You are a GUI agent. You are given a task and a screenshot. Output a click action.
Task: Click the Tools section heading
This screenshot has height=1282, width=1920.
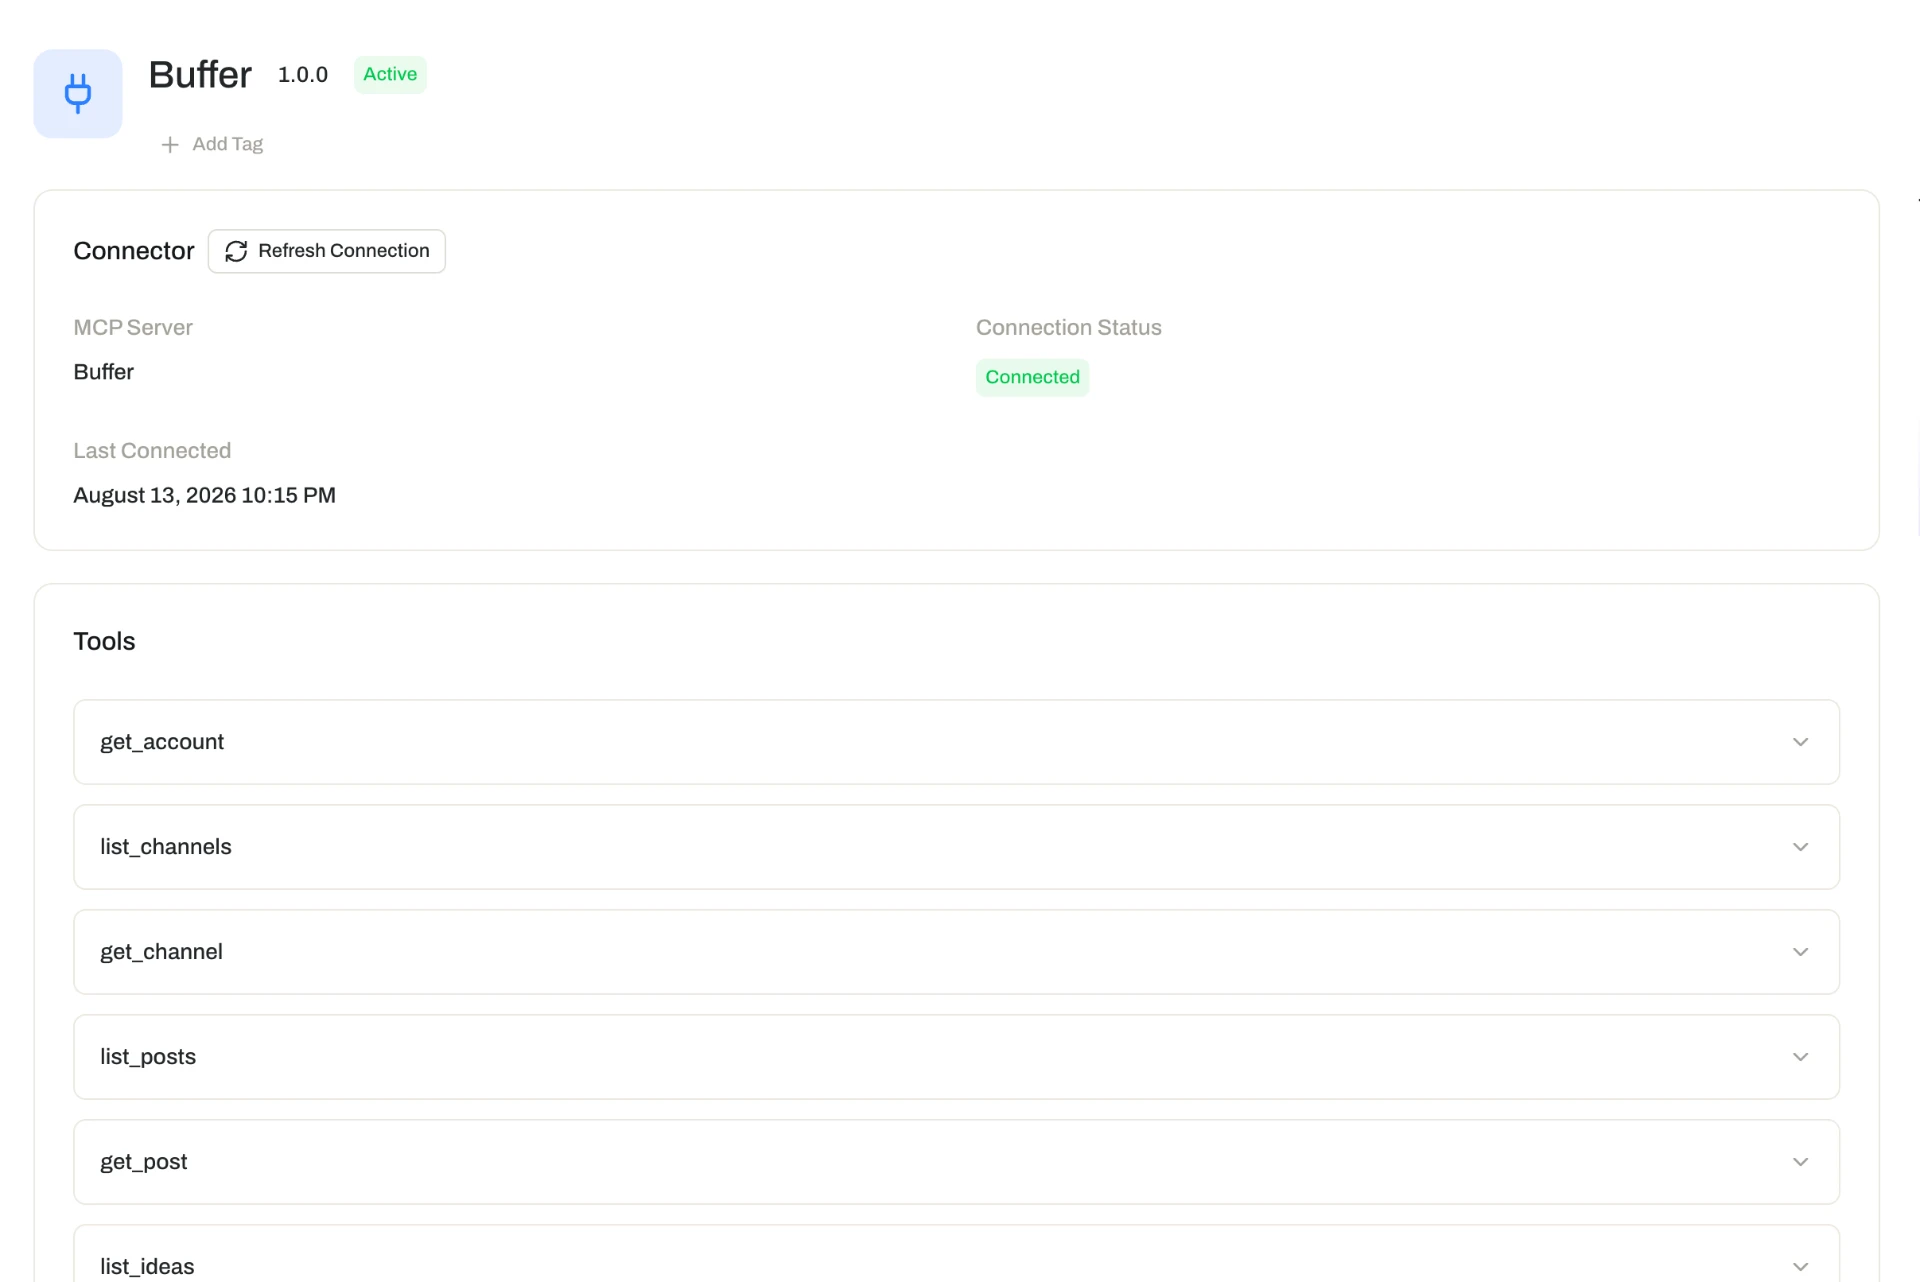tap(104, 641)
